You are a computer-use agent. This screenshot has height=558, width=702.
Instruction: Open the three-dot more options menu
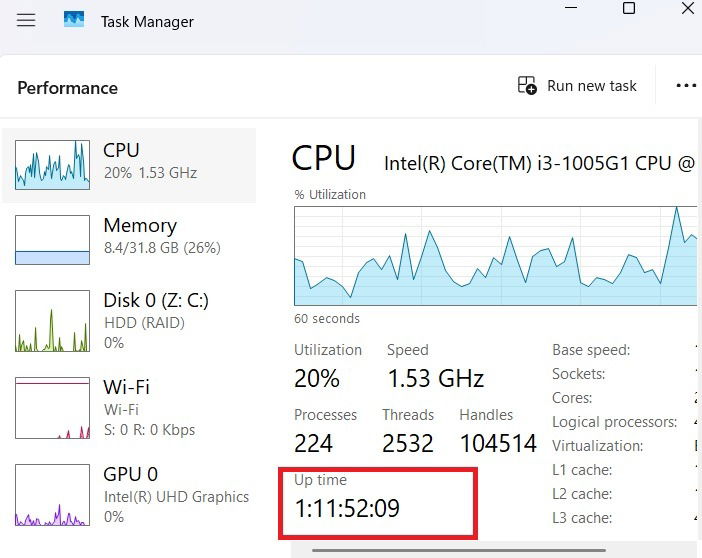point(686,85)
